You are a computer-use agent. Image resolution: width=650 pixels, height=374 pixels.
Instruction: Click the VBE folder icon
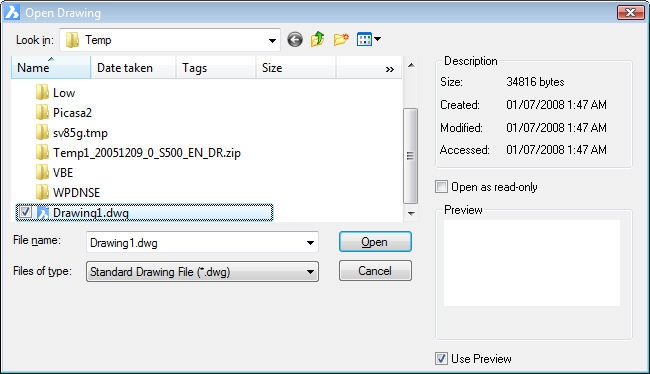(x=42, y=172)
